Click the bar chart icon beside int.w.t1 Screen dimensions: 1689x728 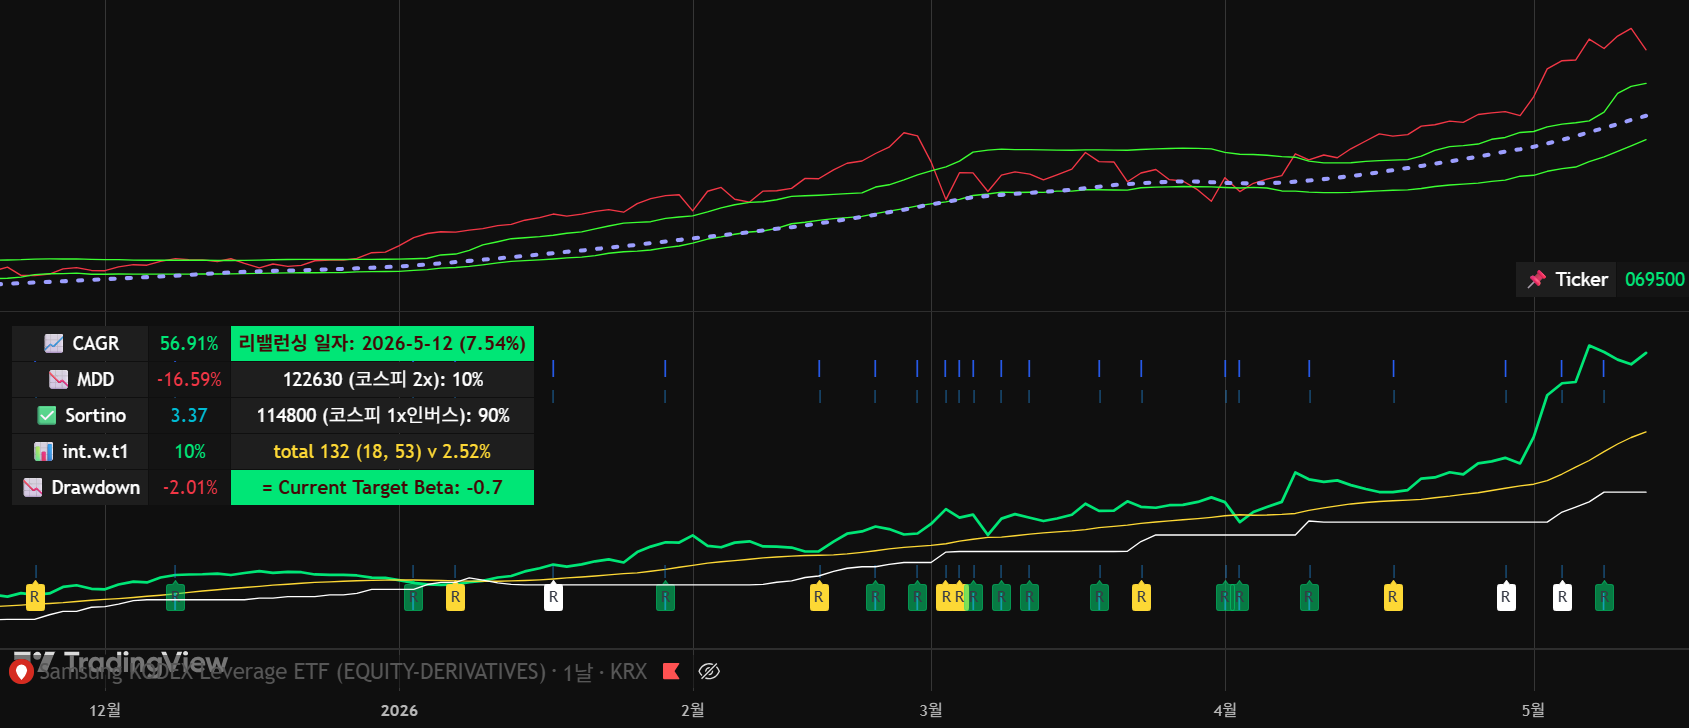pyautogui.click(x=44, y=452)
